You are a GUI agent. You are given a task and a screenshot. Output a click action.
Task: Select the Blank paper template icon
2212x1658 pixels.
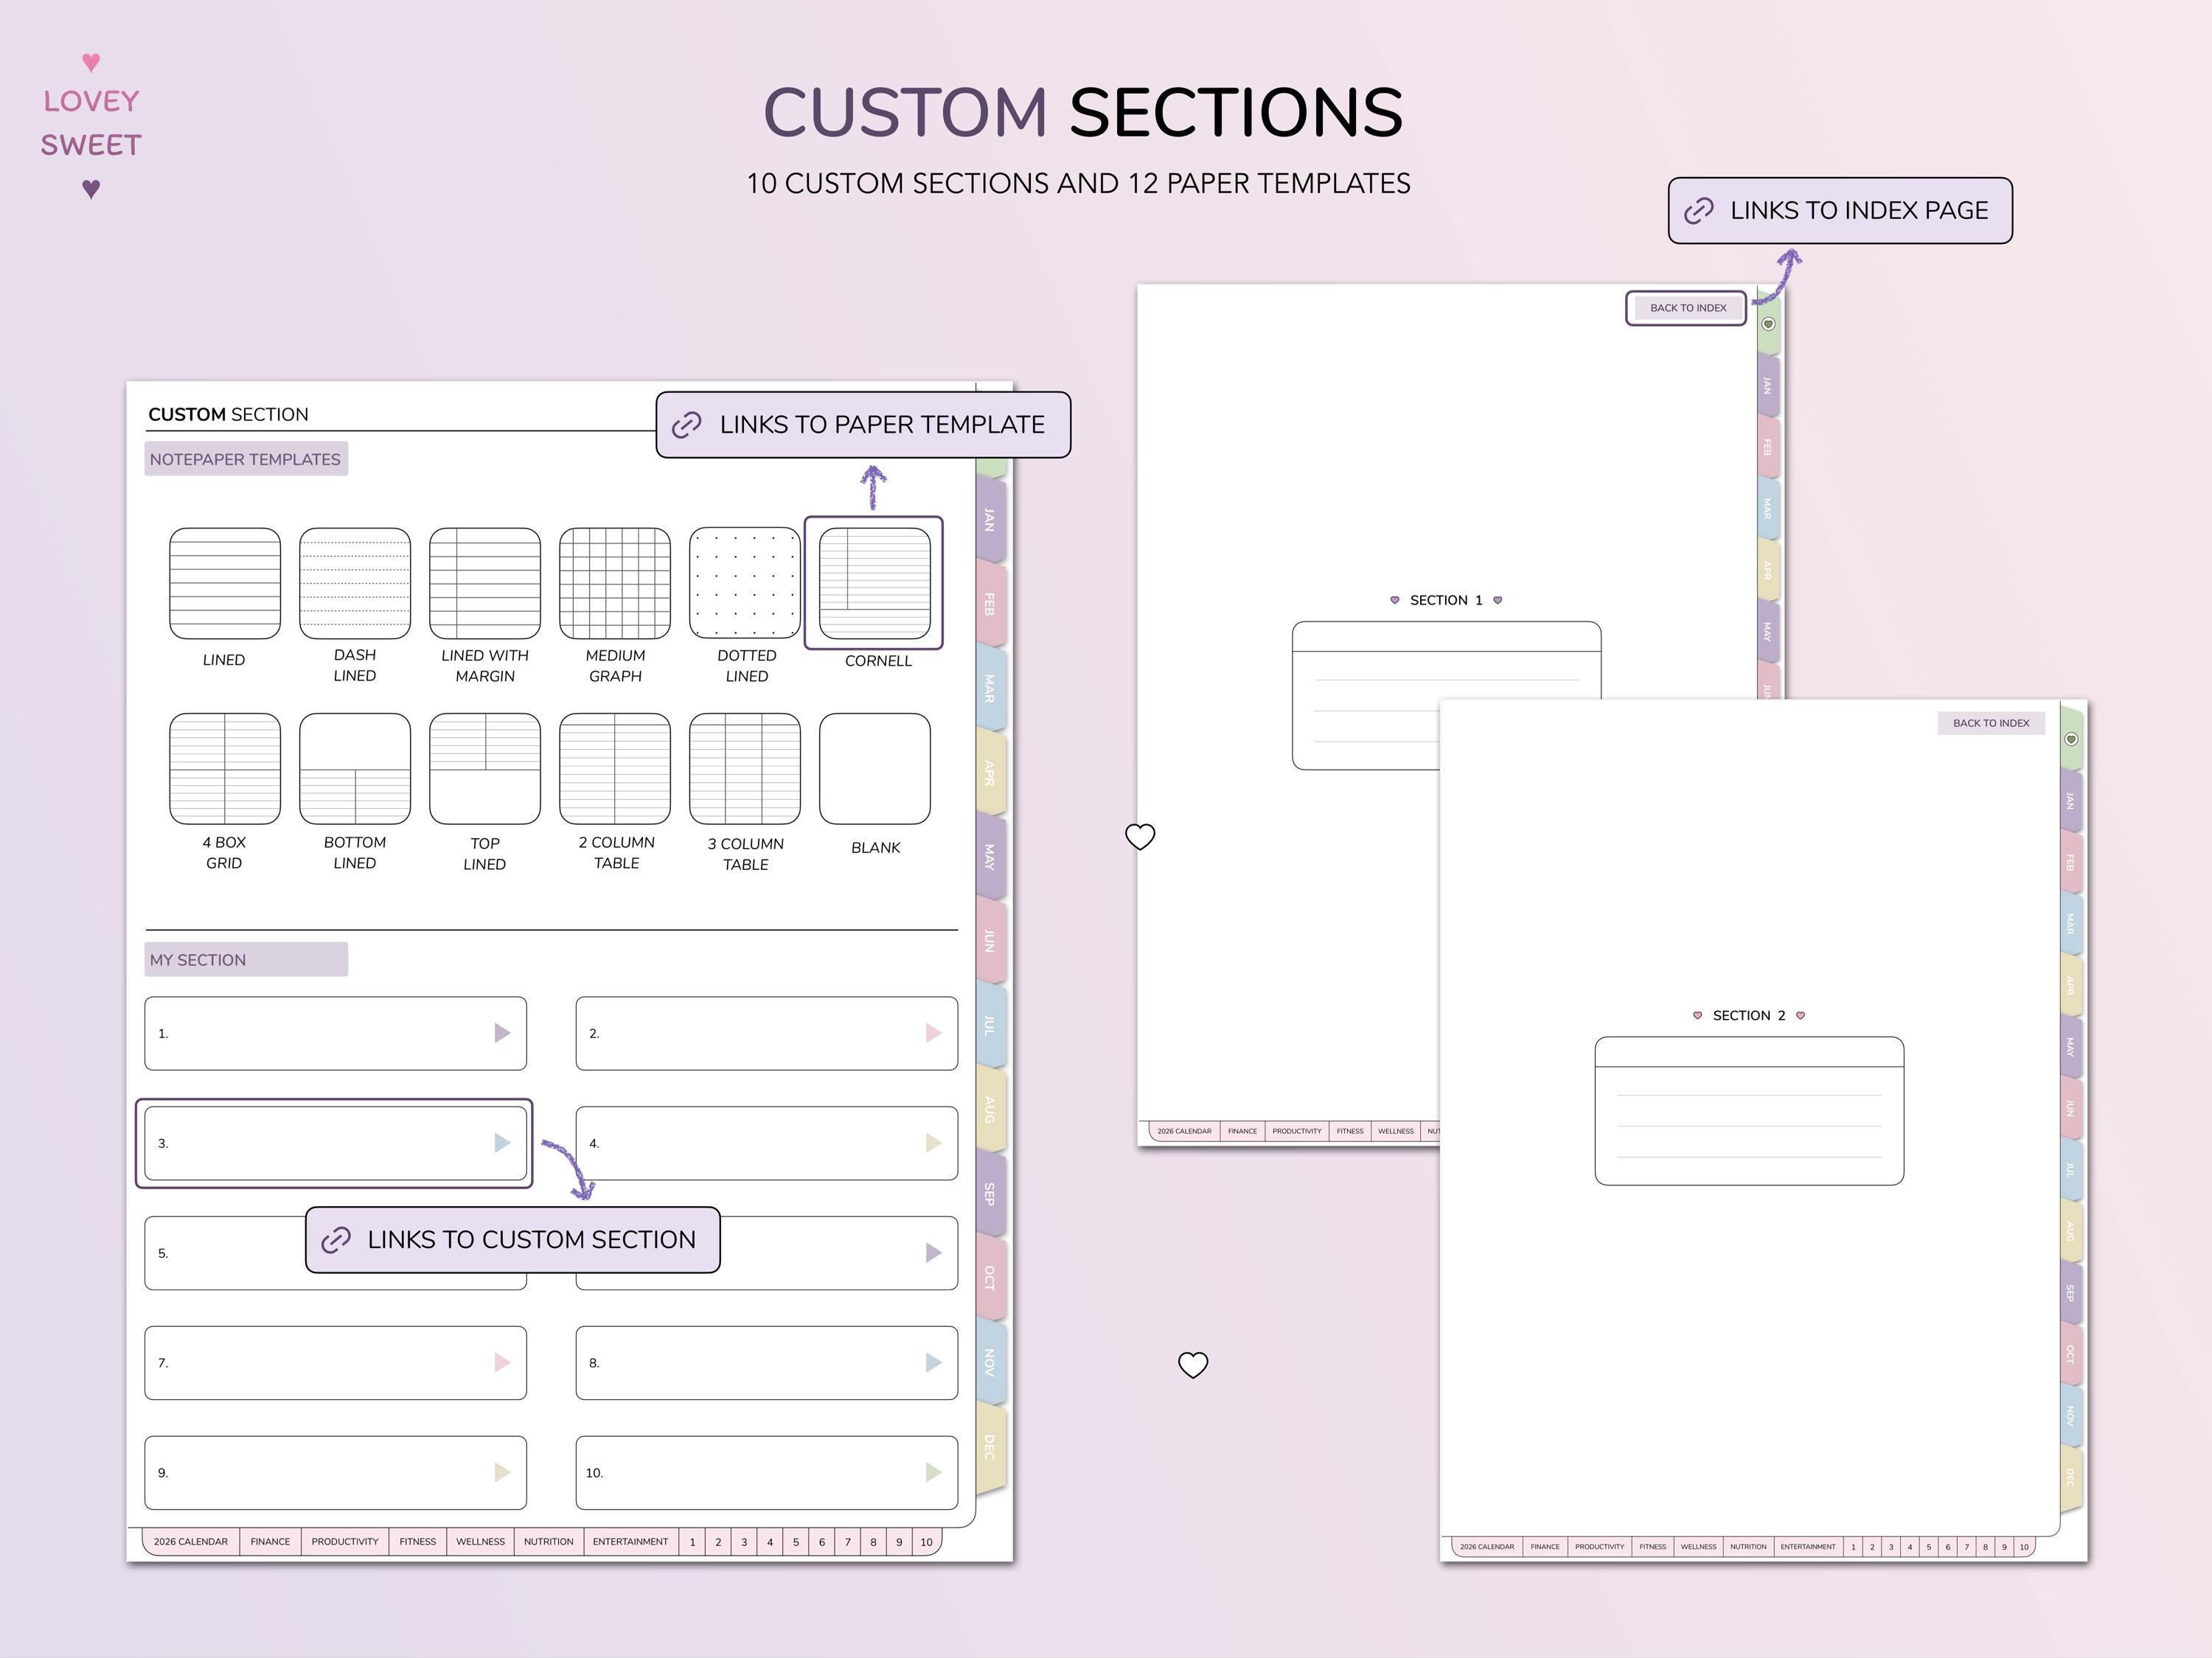pos(875,768)
